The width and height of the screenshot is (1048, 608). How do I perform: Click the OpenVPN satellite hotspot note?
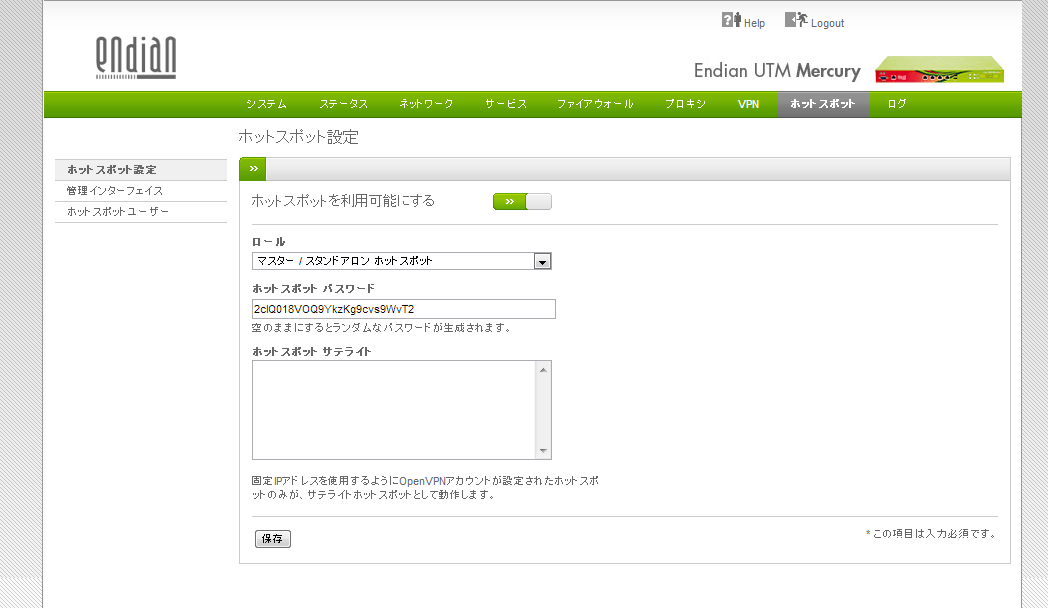tap(425, 488)
